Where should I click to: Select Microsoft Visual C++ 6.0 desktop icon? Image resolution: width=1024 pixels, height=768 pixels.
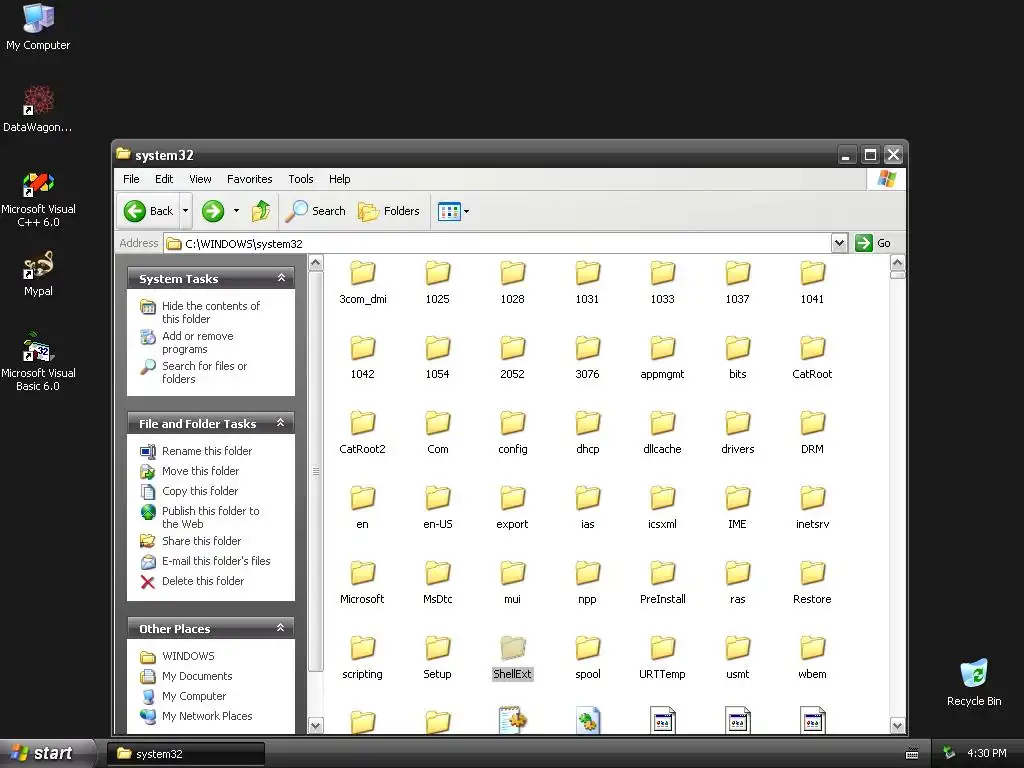pos(38,199)
